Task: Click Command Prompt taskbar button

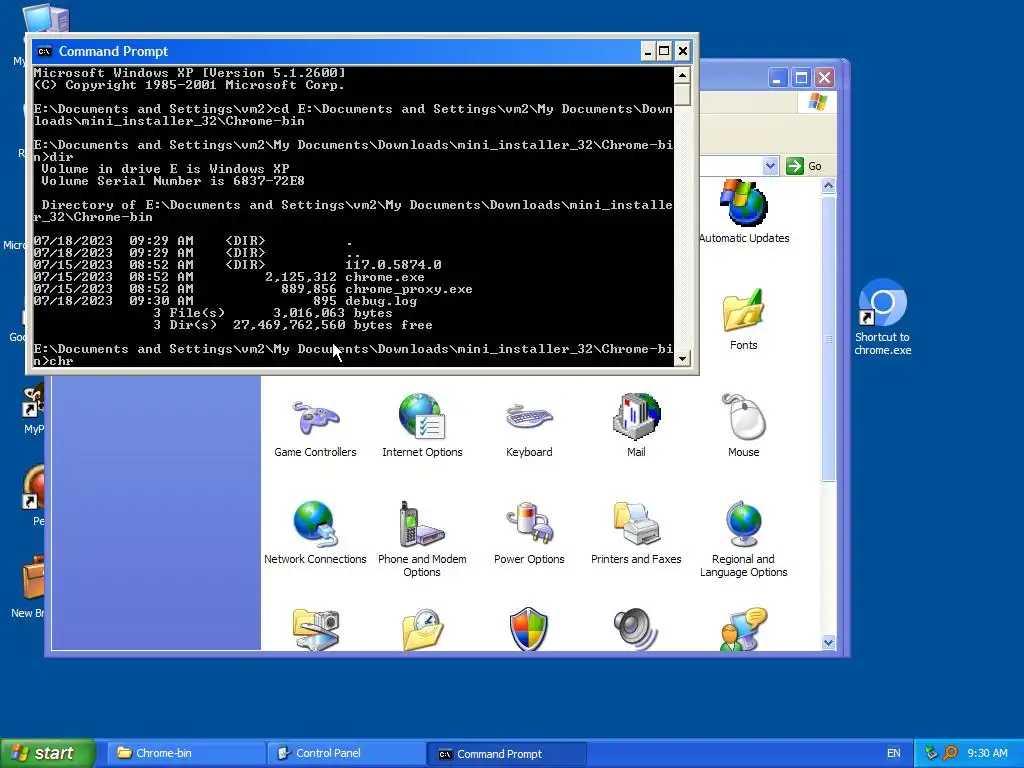Action: [506, 754]
